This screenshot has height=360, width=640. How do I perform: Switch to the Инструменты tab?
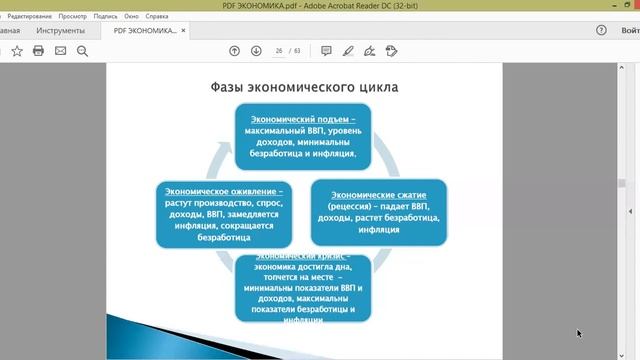(60, 31)
